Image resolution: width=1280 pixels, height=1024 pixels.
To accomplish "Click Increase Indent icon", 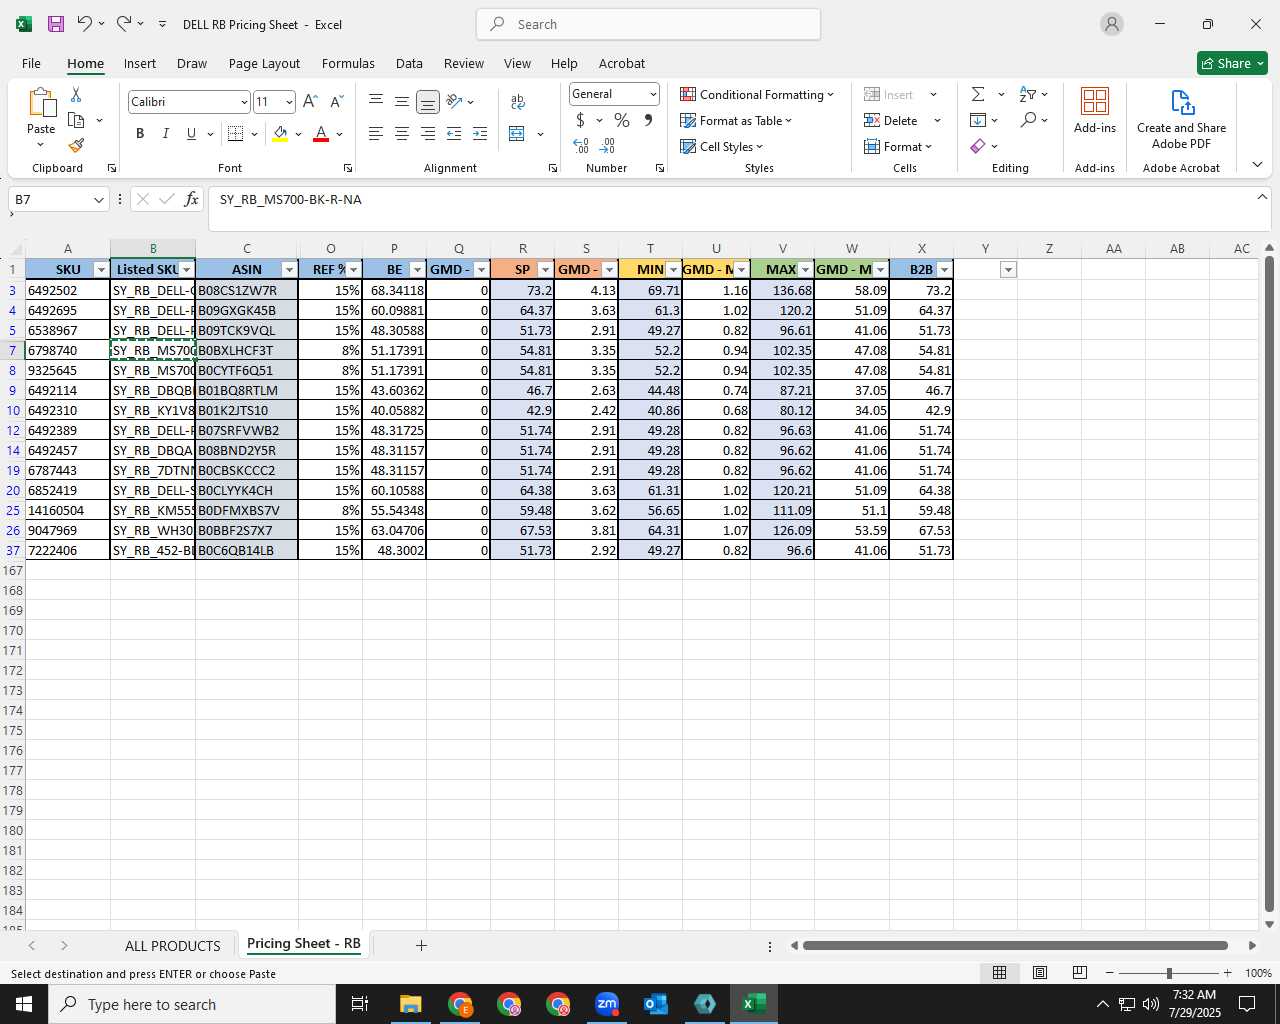I will pyautogui.click(x=480, y=134).
